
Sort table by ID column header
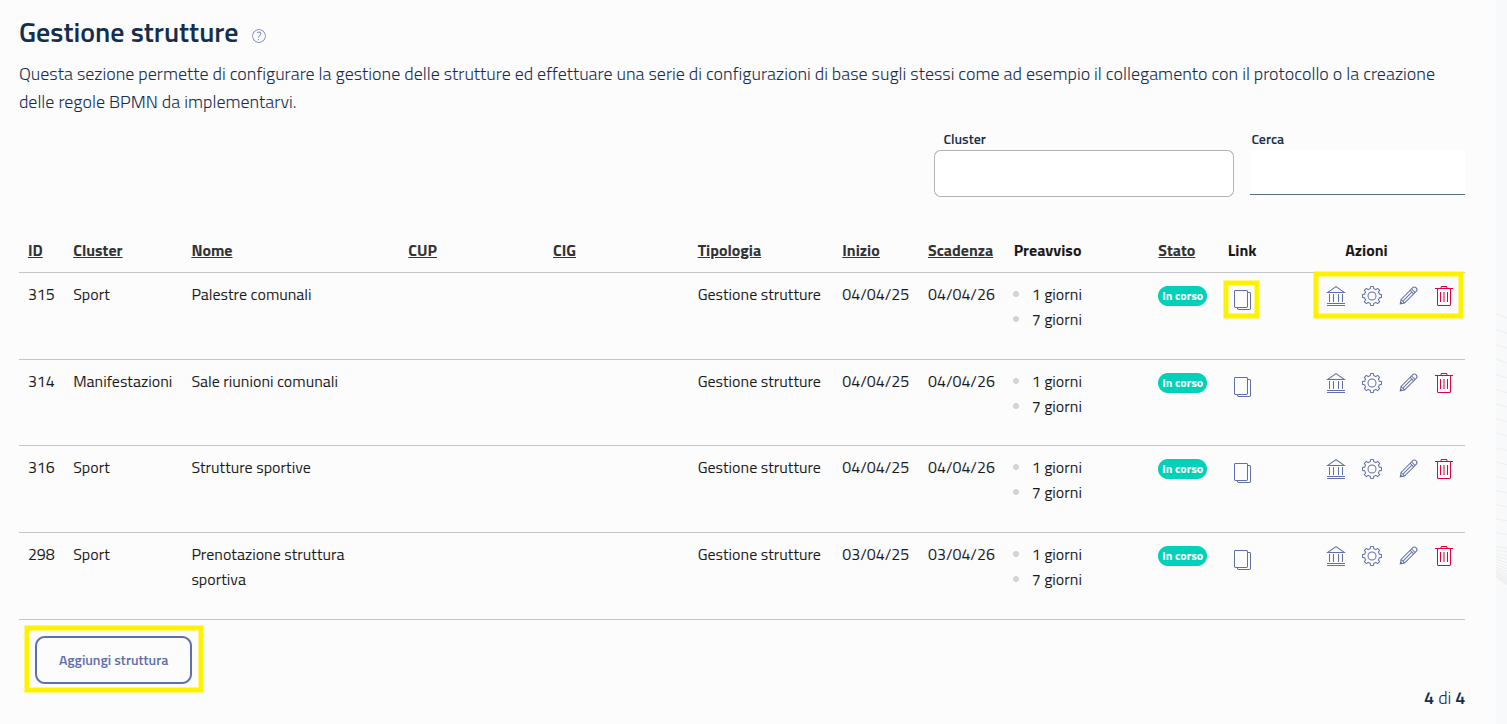(35, 251)
